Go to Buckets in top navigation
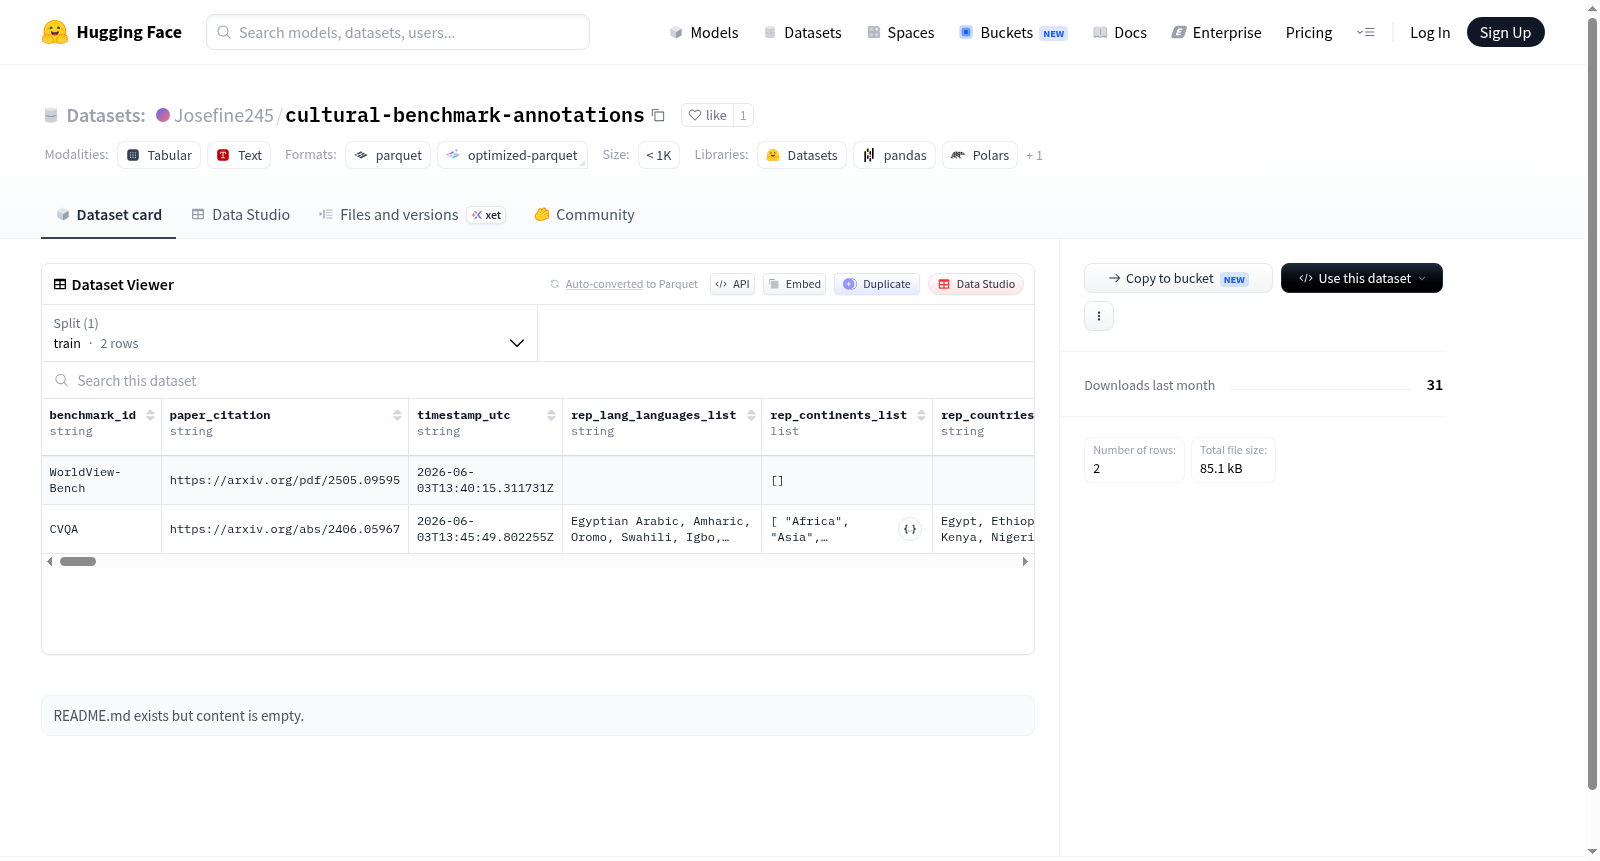 point(1012,32)
